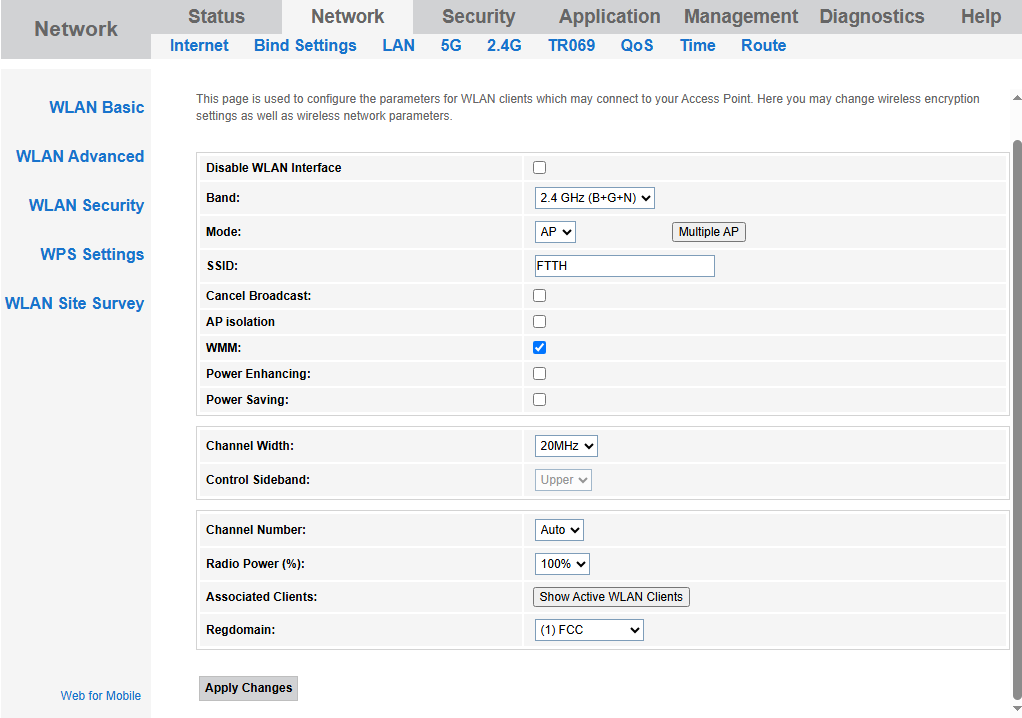Open the Diagnostics tab

[871, 17]
